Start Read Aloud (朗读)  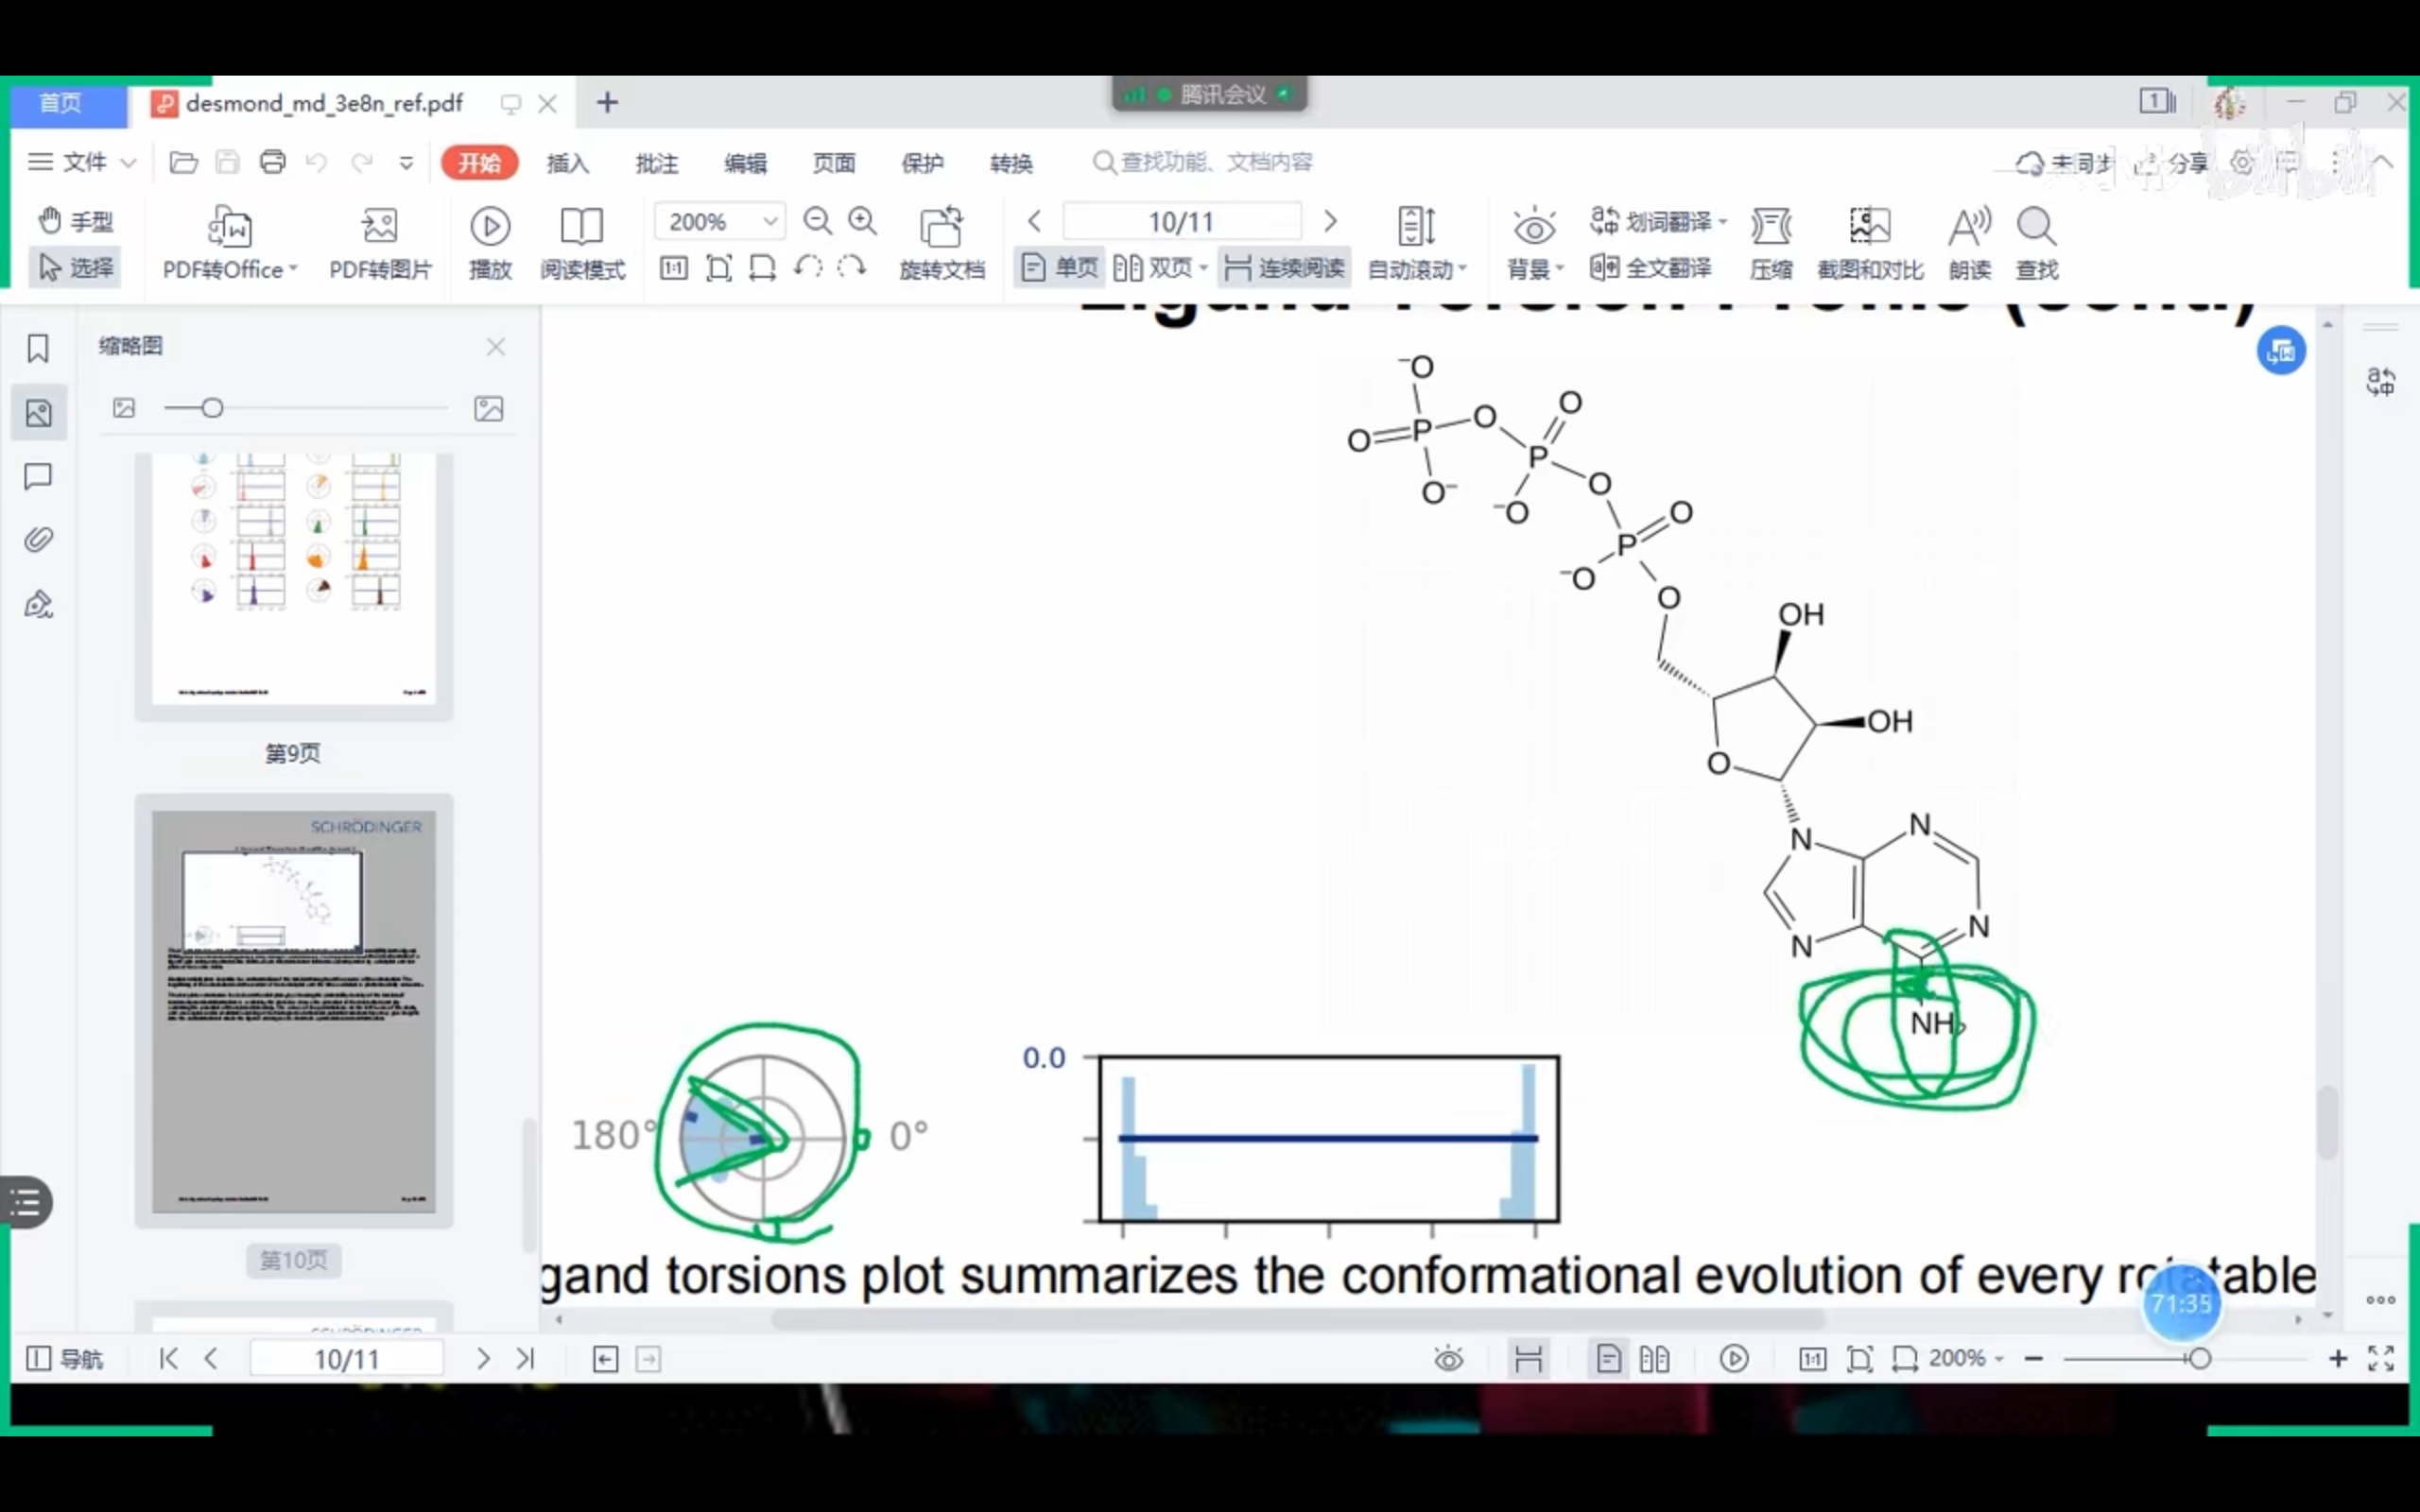(1969, 243)
